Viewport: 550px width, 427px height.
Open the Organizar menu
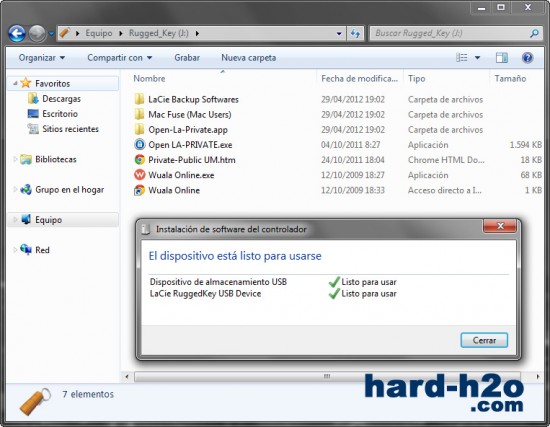[41, 58]
